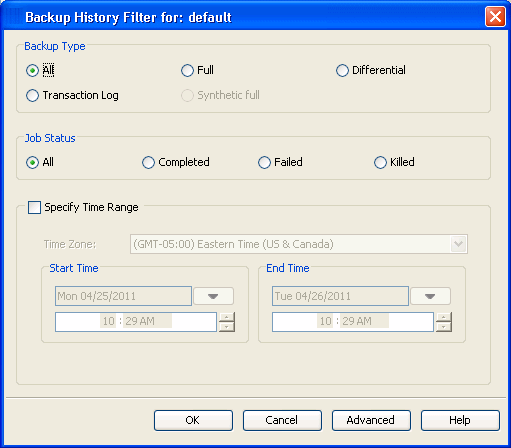Click the Cancel button
The height and width of the screenshot is (448, 511).
click(x=282, y=420)
